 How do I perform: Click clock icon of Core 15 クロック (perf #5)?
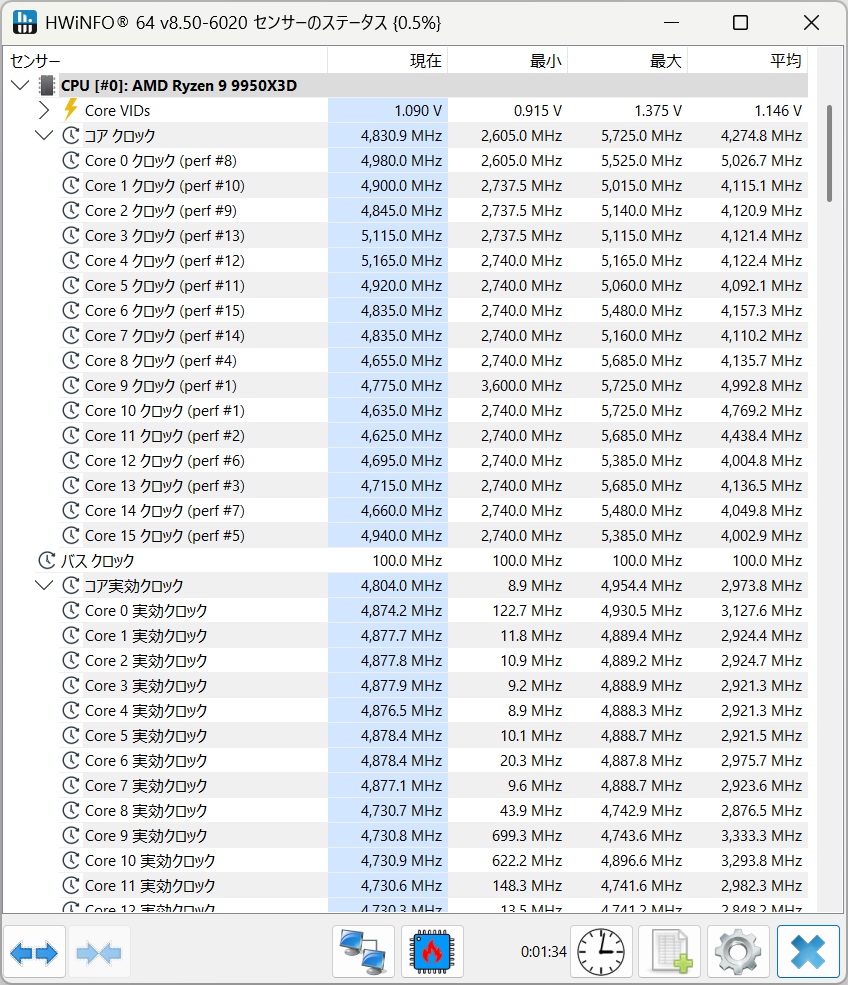pyautogui.click(x=71, y=535)
